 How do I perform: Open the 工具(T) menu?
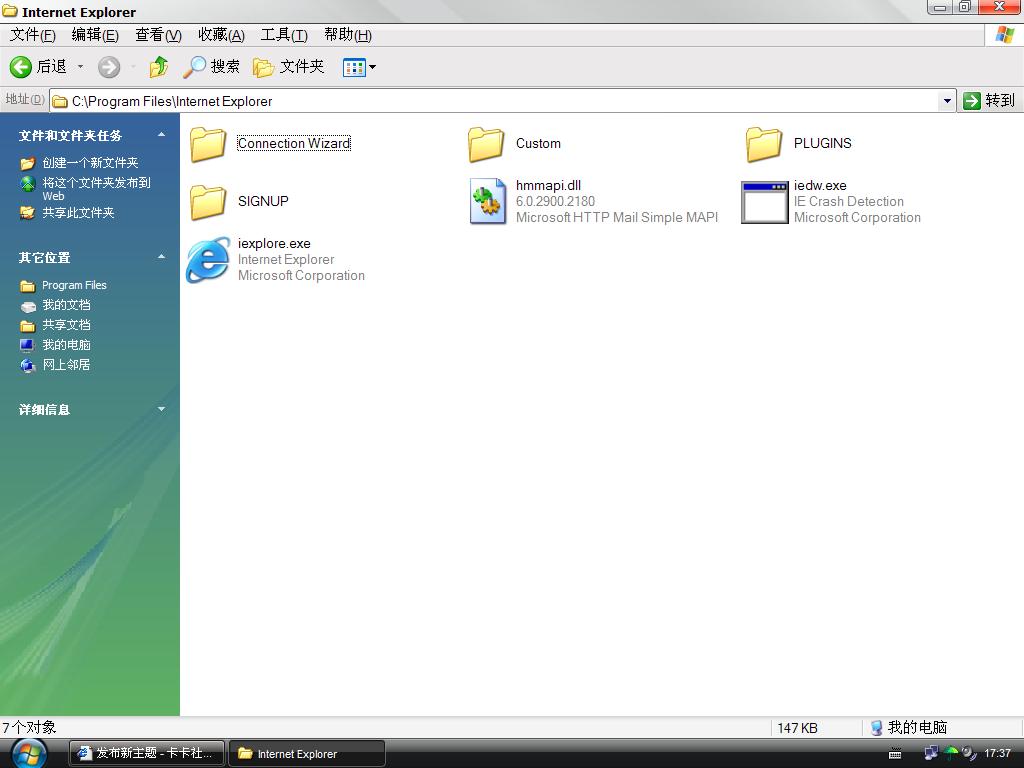[283, 35]
